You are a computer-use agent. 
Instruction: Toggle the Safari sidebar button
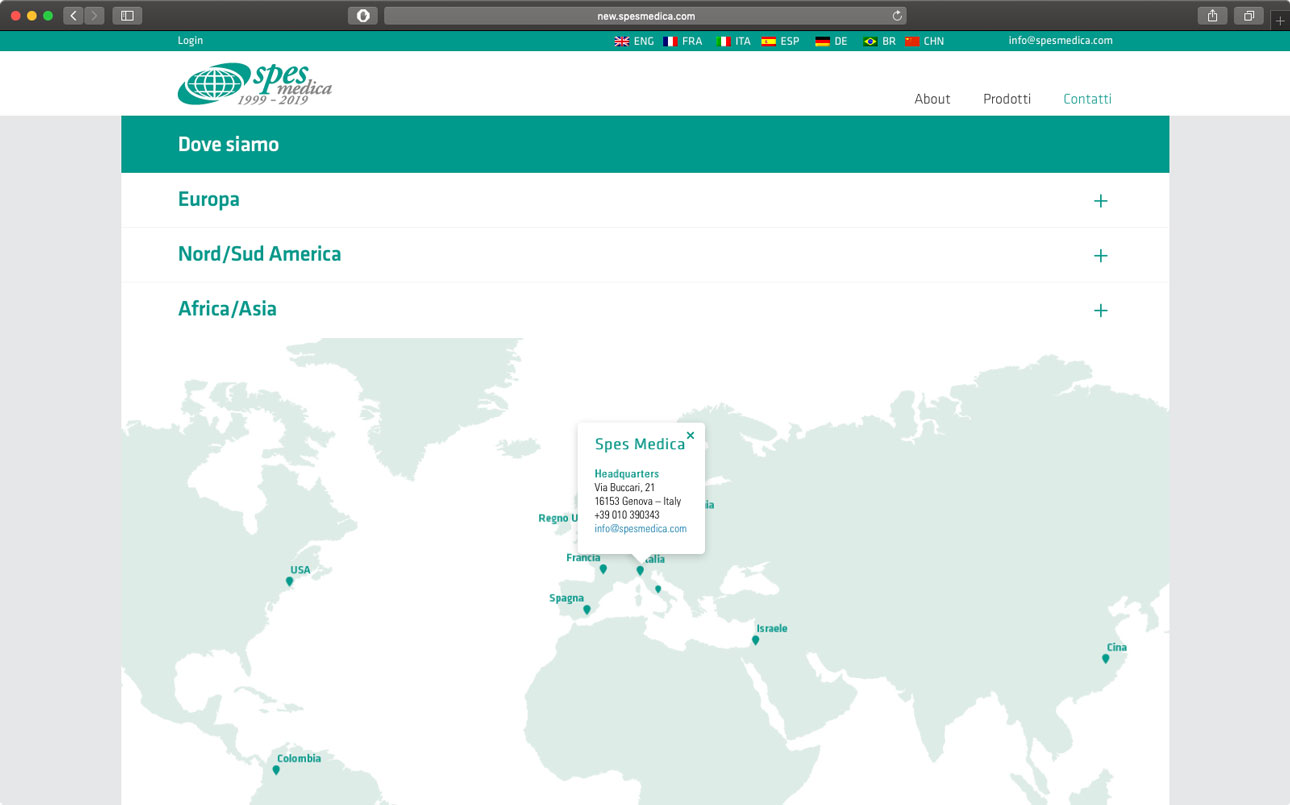(127, 16)
